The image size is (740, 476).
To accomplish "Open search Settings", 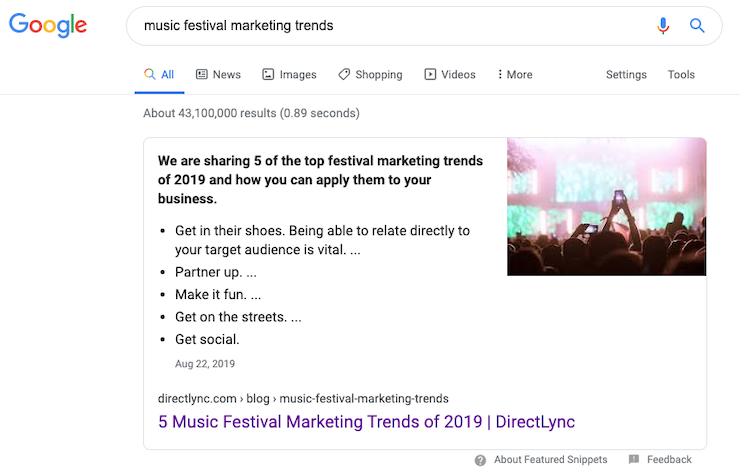I will click(626, 75).
